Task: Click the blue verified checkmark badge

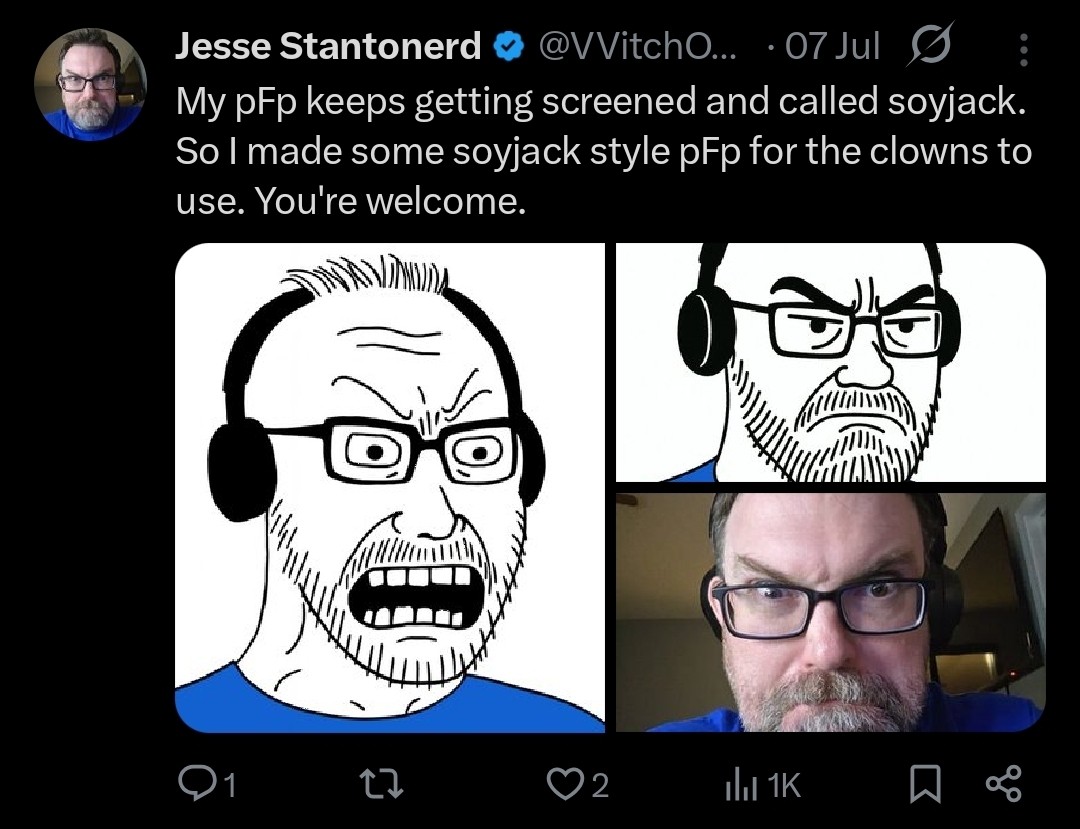Action: 509,46
